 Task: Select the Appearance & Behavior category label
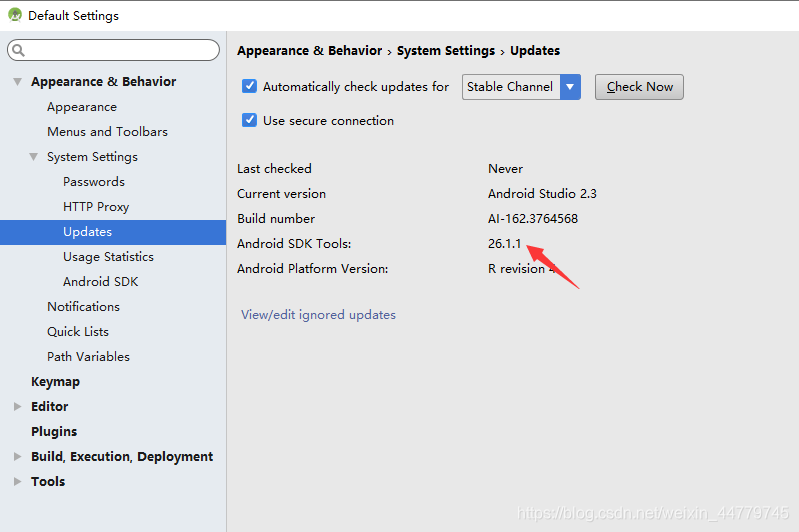click(103, 82)
